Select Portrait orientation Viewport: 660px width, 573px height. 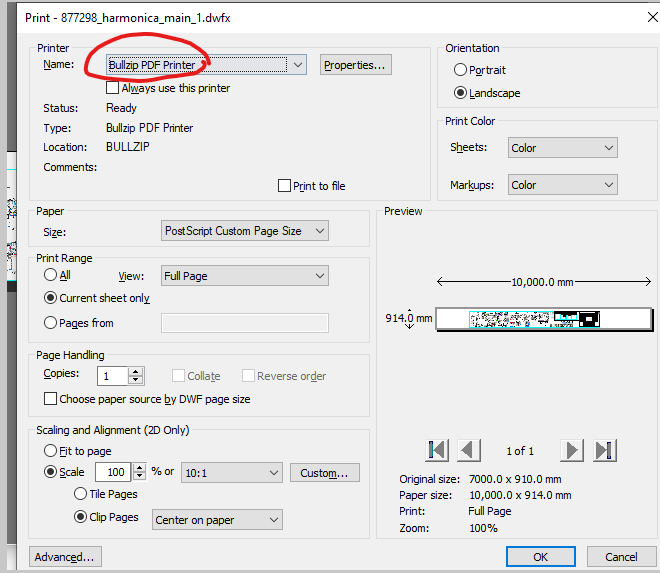click(x=460, y=69)
